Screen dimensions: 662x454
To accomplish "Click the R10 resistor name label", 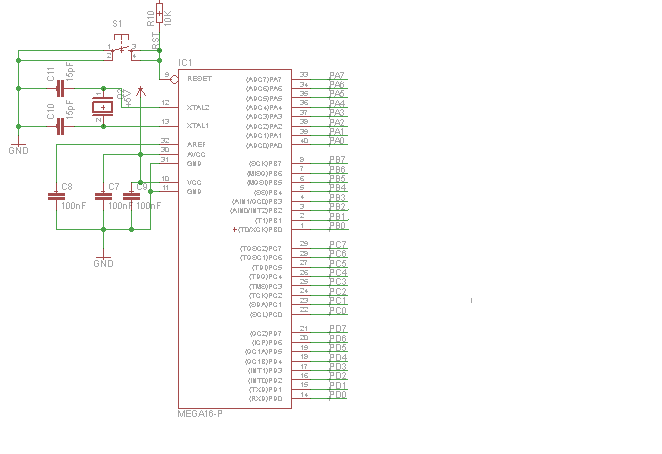I will 151,19.
